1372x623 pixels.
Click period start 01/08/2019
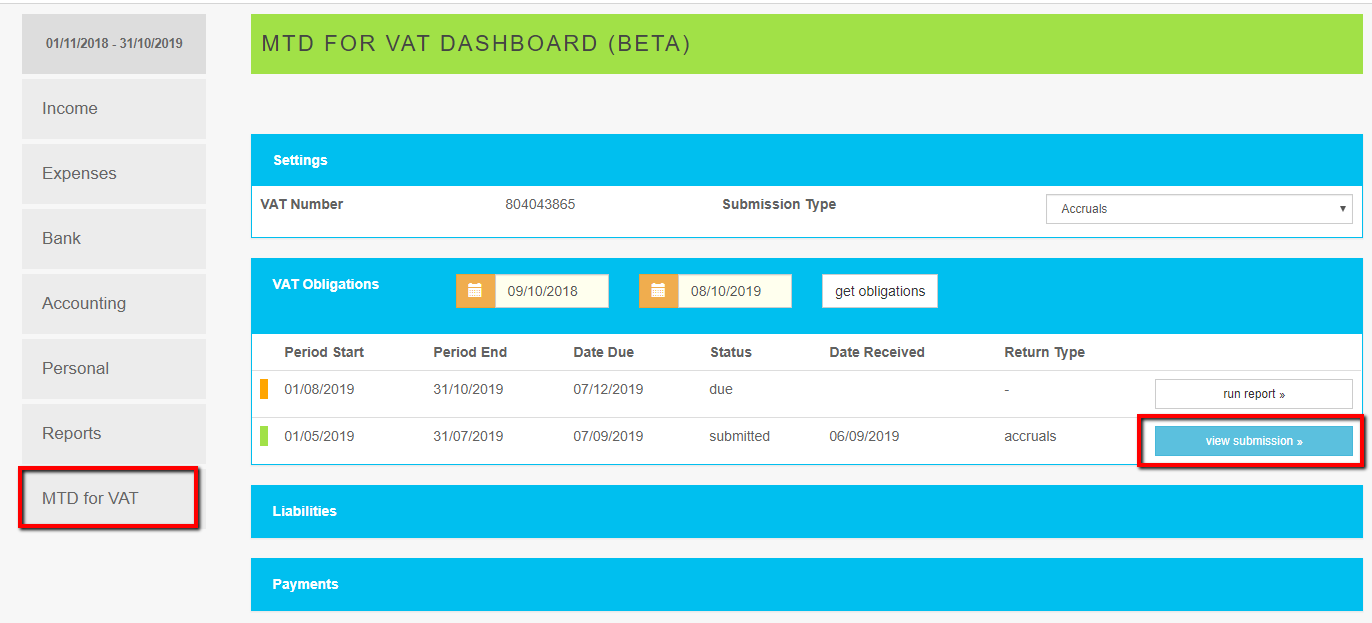319,389
